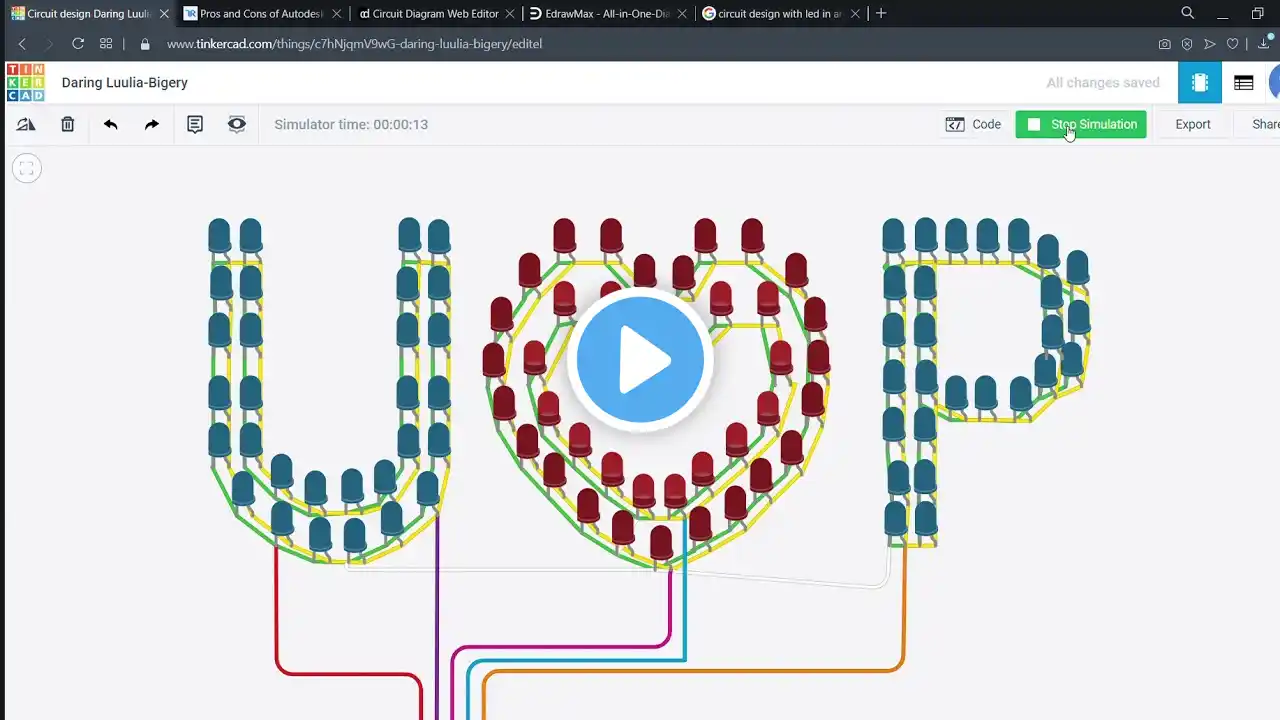
Task: Take a snapshot with the camera icon
Action: pyautogui.click(x=1165, y=44)
